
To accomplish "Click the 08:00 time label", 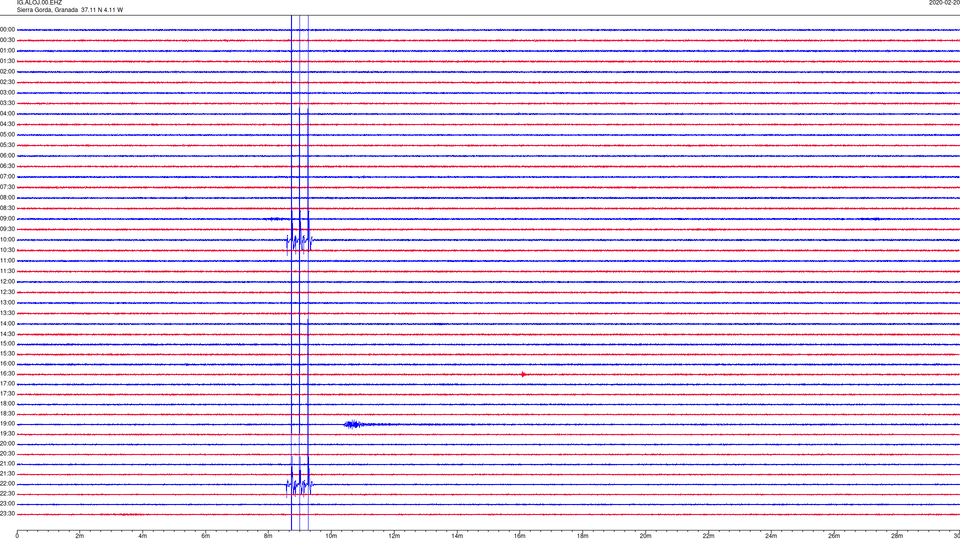I will [x=7, y=198].
